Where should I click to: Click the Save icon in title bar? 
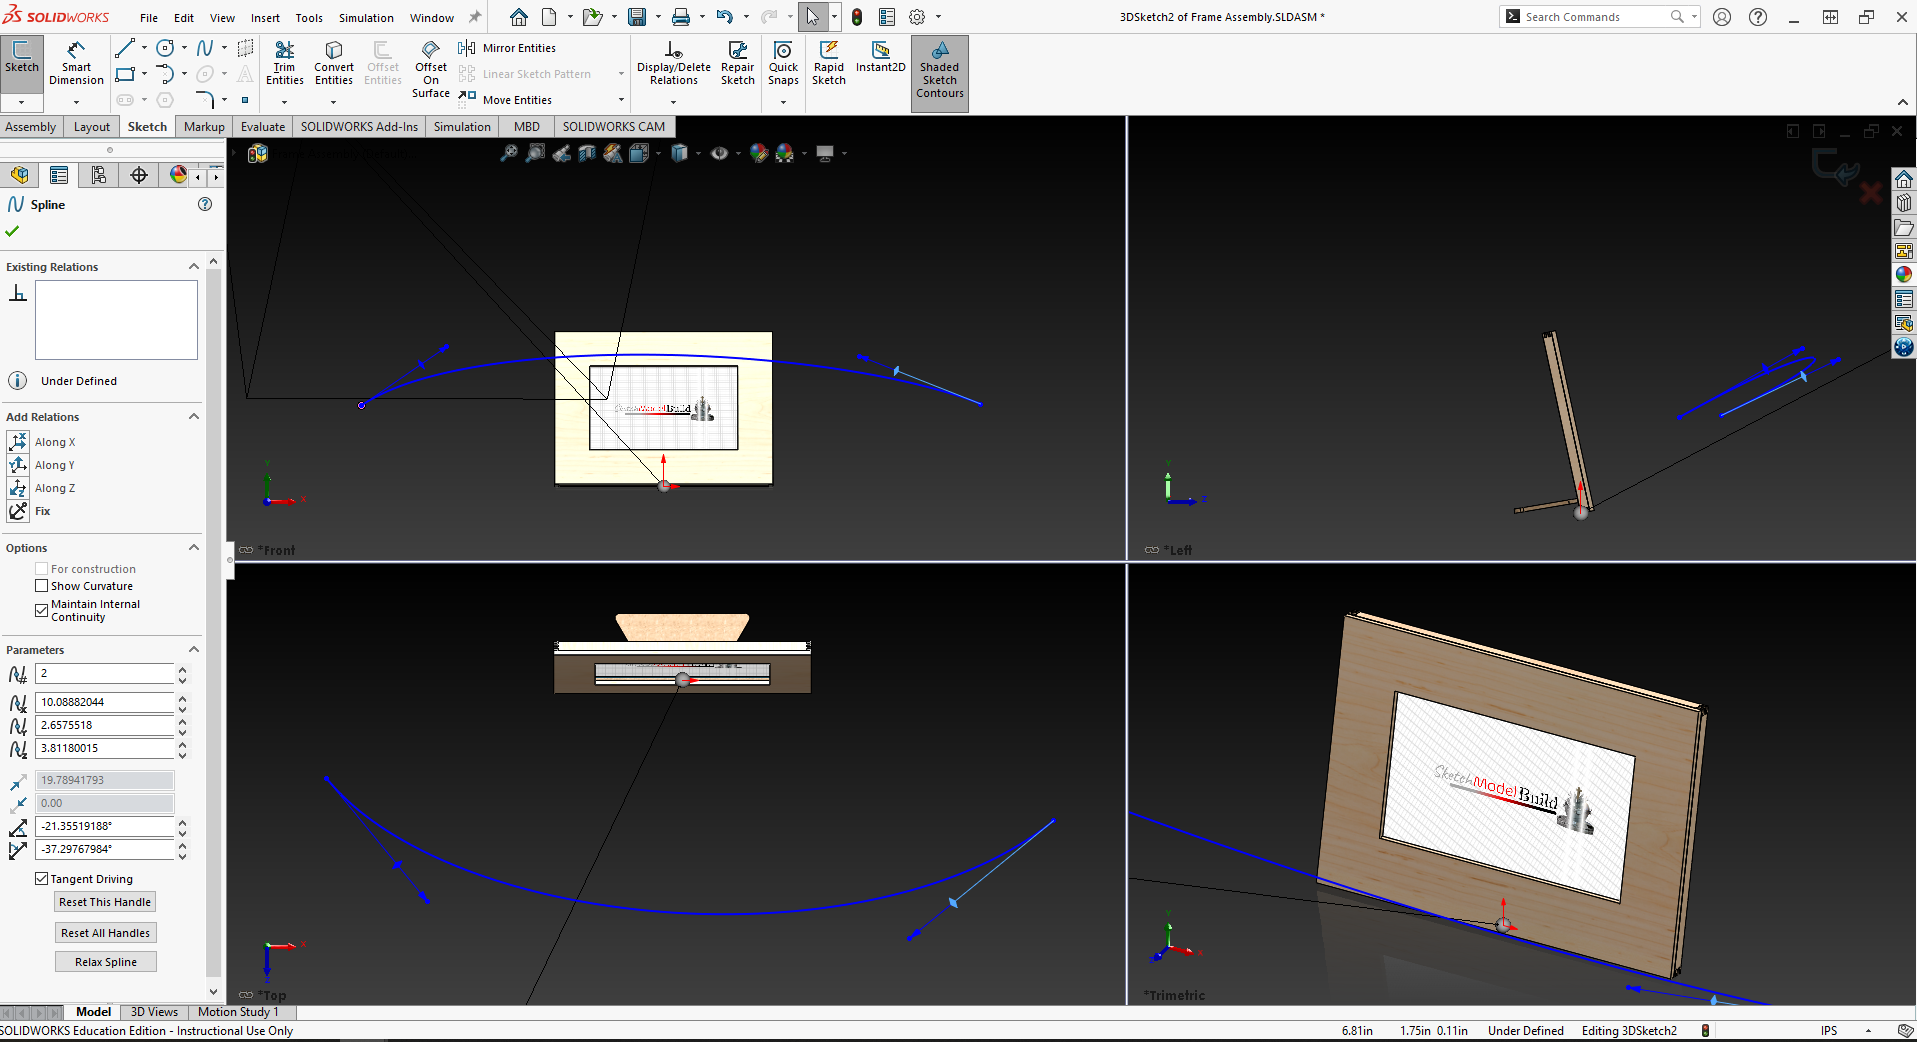[637, 17]
